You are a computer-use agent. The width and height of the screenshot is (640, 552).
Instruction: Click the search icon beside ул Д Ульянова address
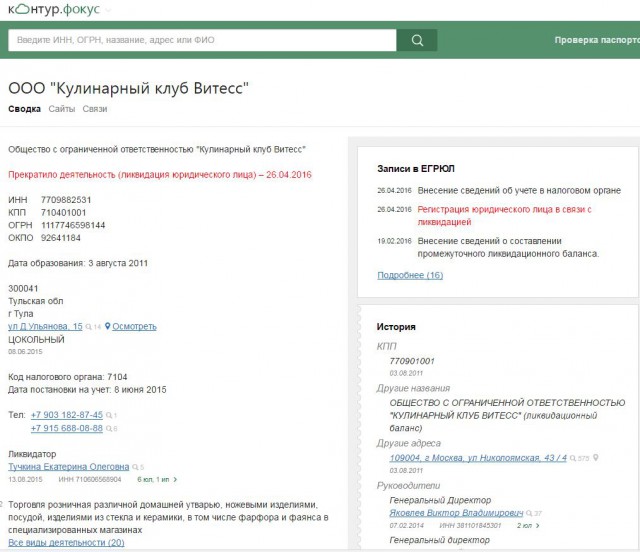[88, 327]
